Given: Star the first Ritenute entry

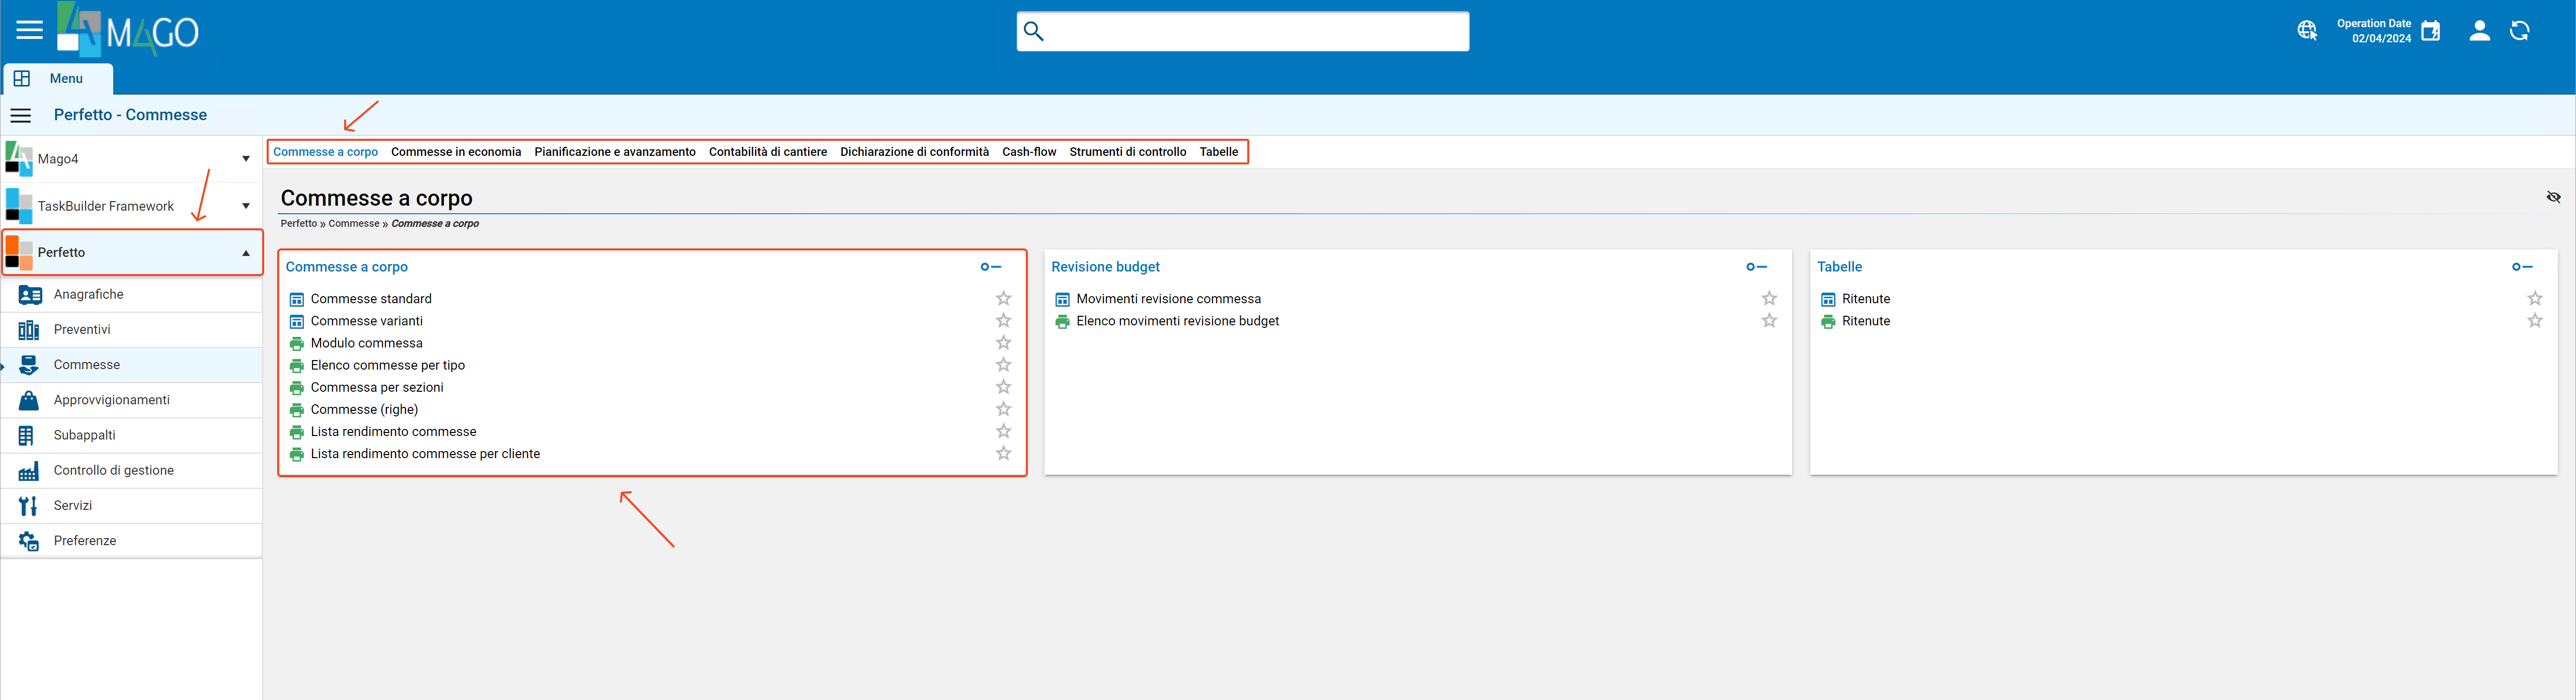Looking at the screenshot, I should coord(2535,298).
